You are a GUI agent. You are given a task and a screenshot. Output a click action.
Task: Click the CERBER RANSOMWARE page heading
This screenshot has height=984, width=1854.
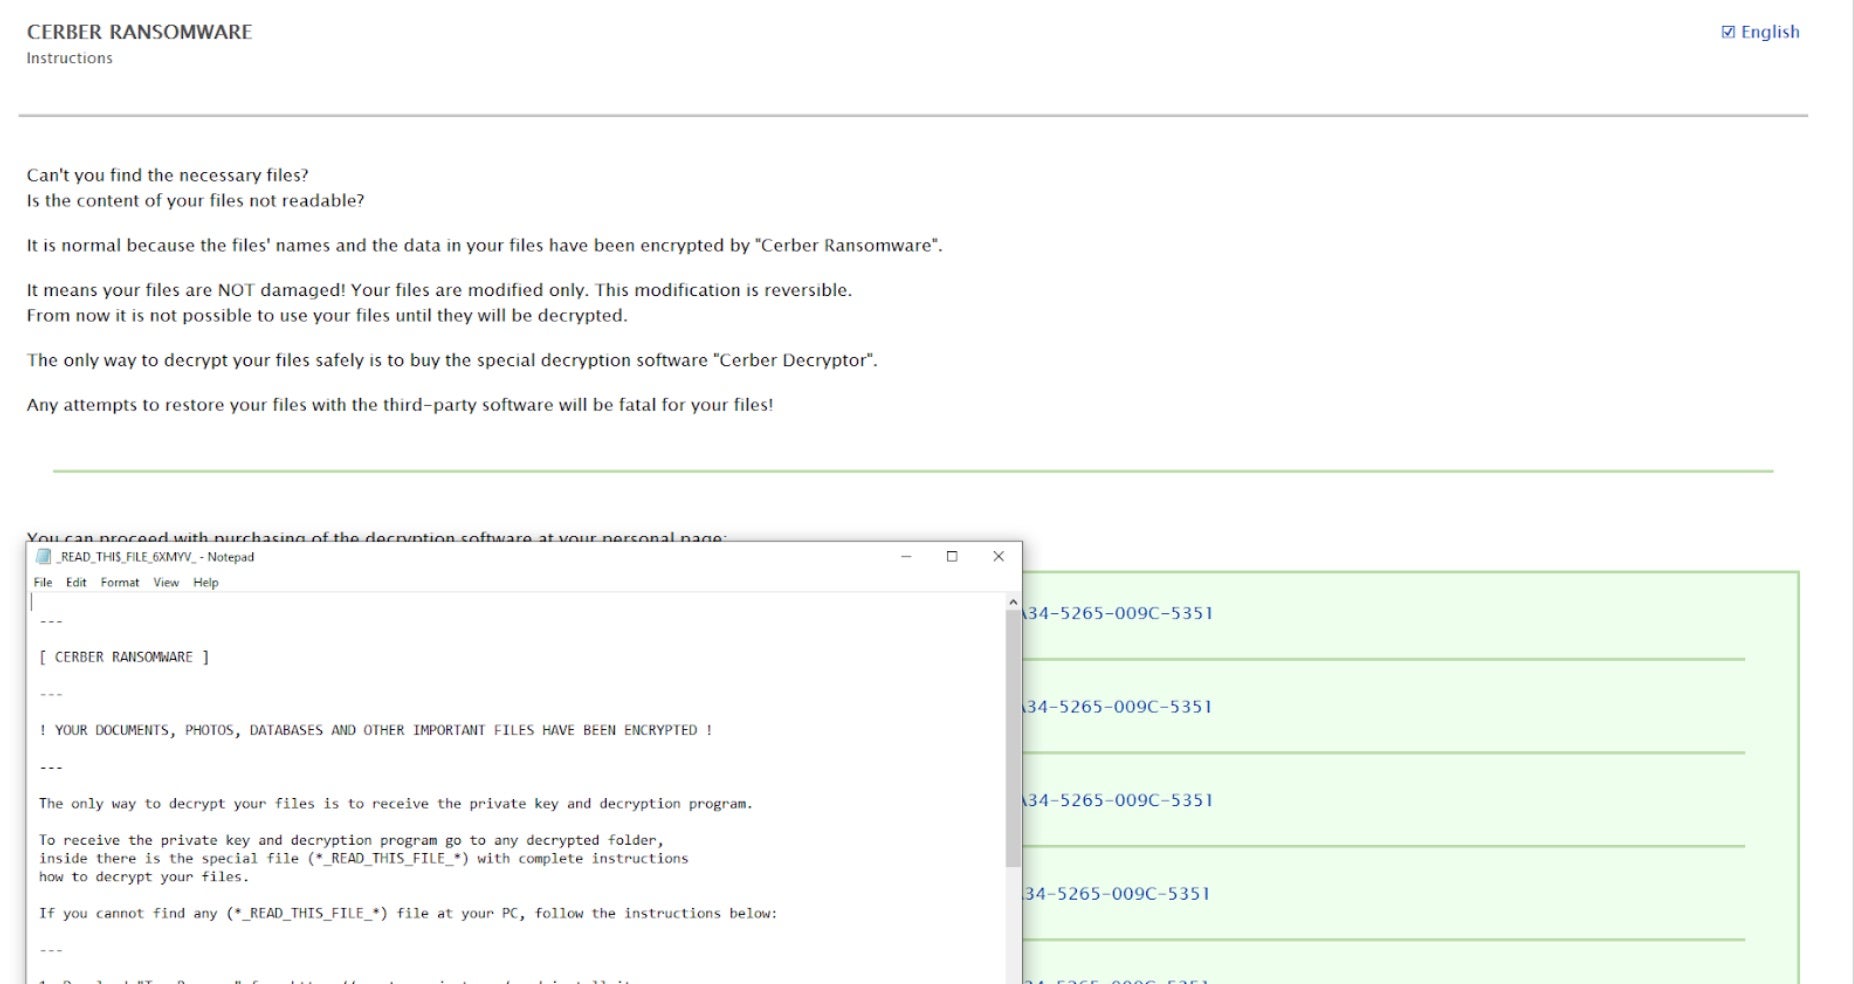pyautogui.click(x=139, y=32)
